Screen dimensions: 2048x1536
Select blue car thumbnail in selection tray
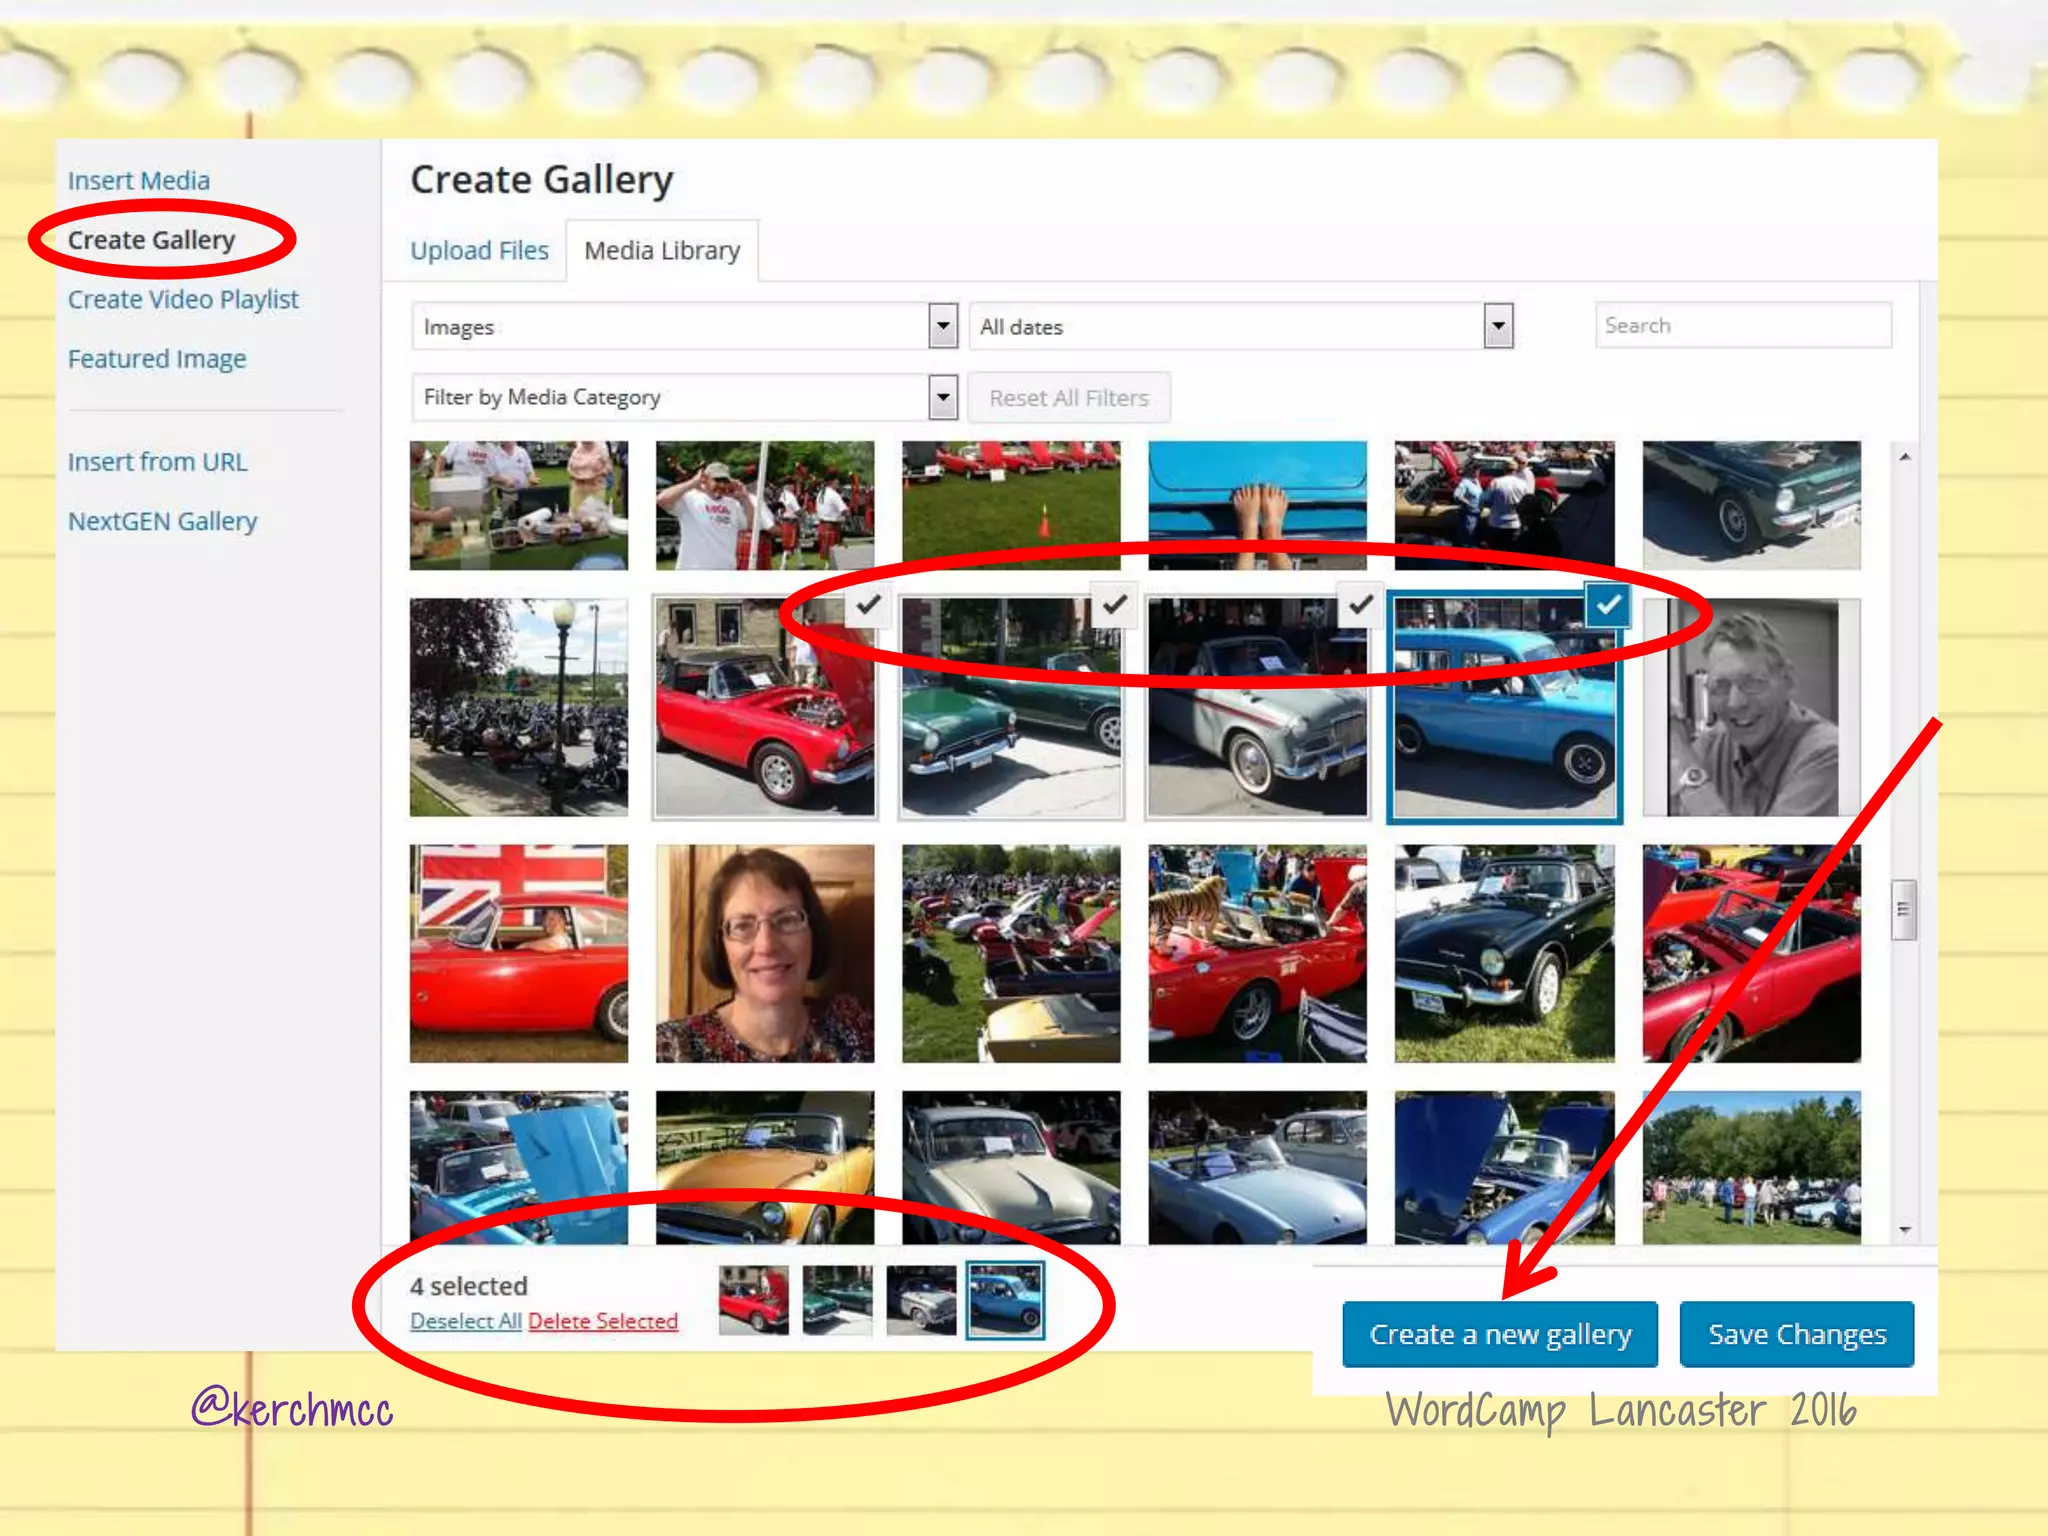1004,1300
